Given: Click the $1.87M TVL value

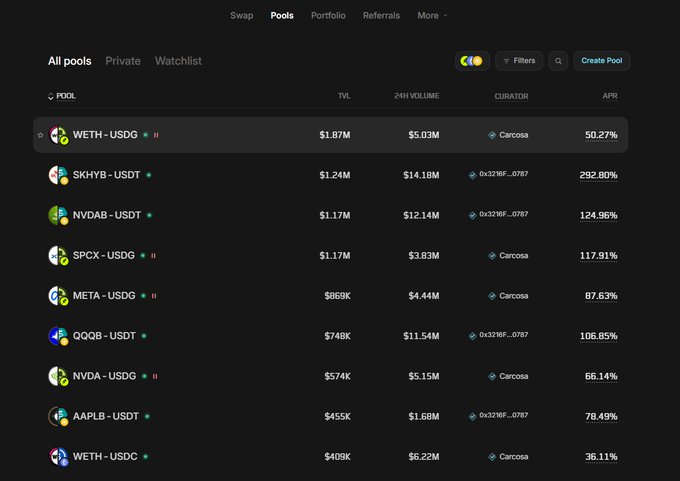Looking at the screenshot, I should 335,135.
